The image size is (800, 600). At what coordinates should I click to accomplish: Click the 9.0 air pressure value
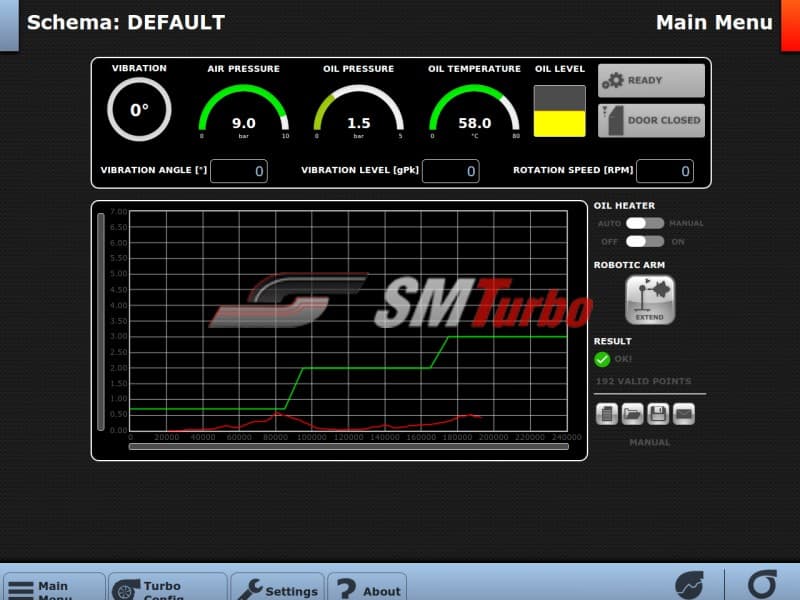[244, 123]
